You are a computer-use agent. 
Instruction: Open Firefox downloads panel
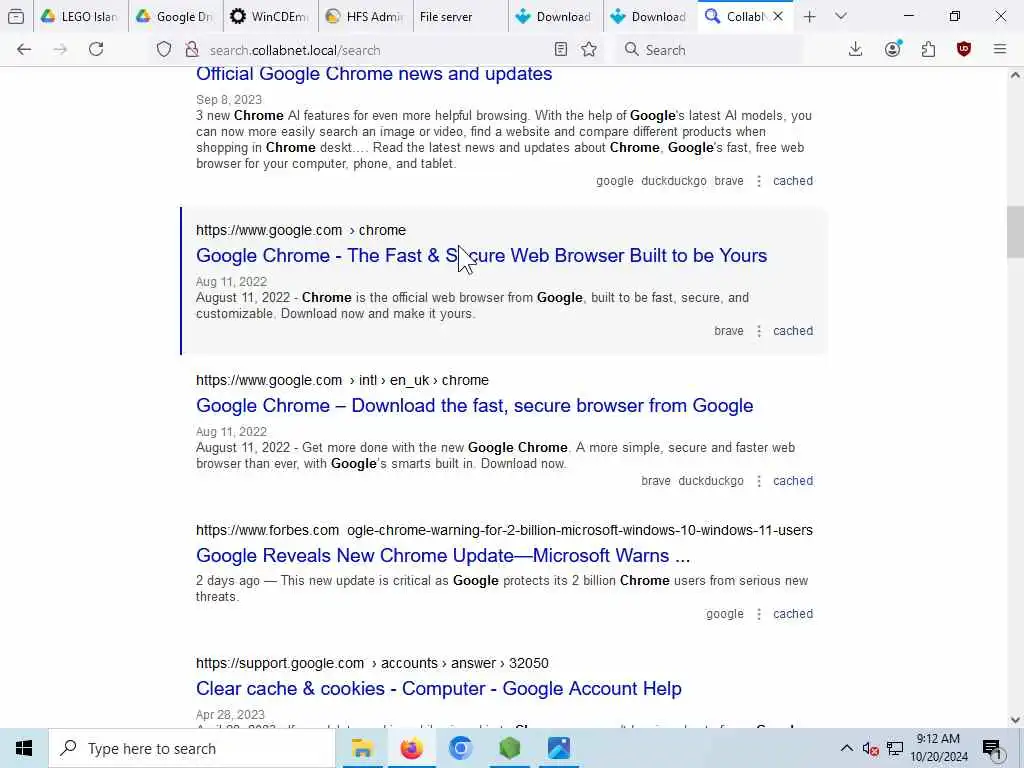[856, 50]
